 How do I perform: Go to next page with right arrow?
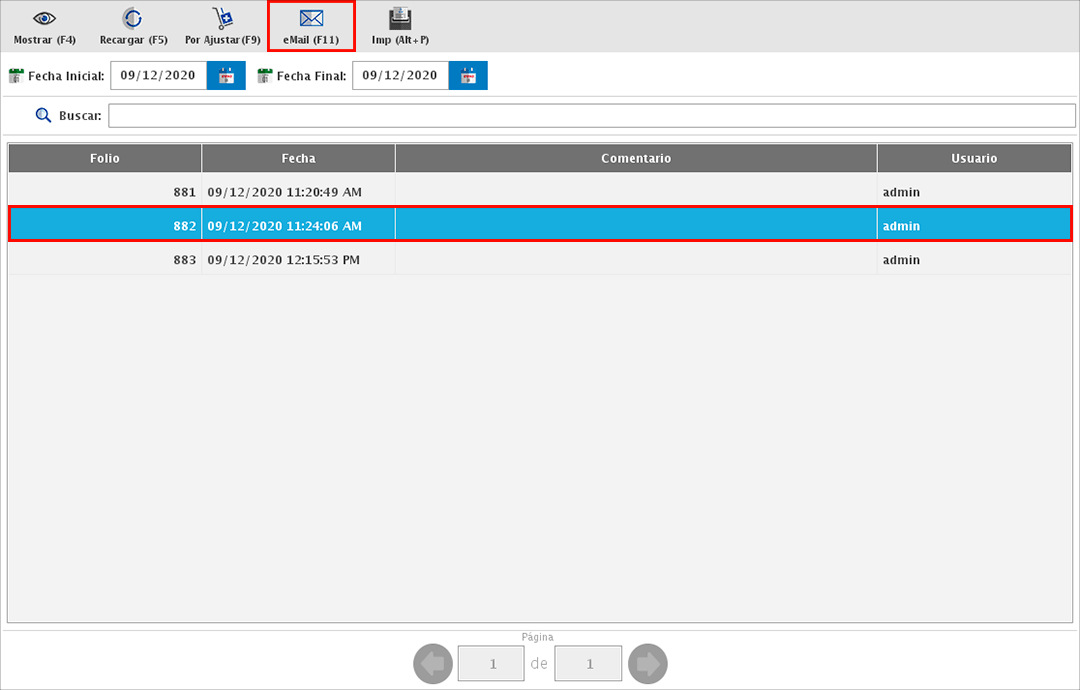pyautogui.click(x=647, y=663)
